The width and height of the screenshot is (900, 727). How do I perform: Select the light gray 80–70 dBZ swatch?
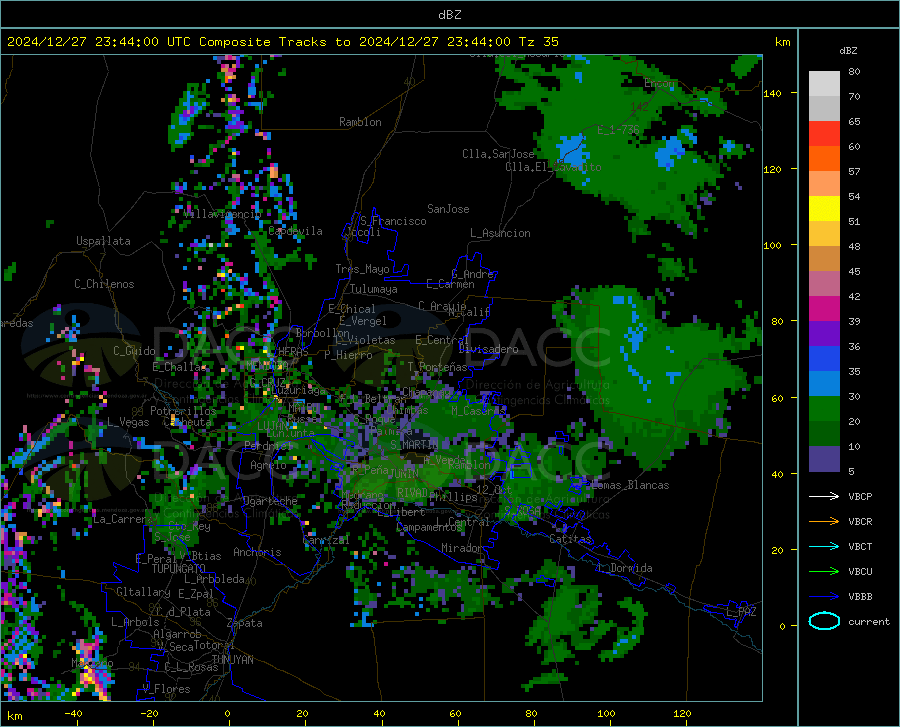click(x=824, y=84)
